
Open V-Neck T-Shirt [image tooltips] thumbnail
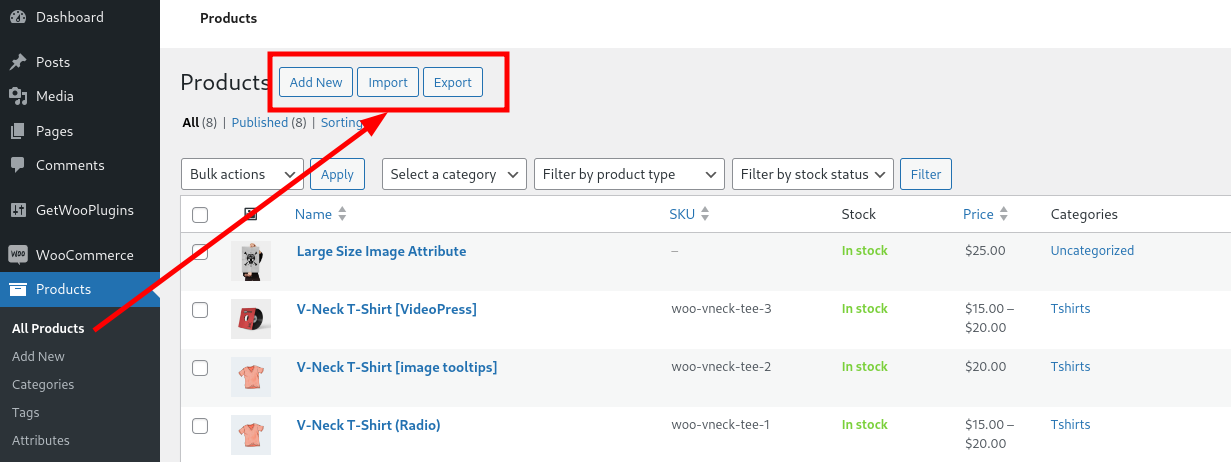click(250, 377)
